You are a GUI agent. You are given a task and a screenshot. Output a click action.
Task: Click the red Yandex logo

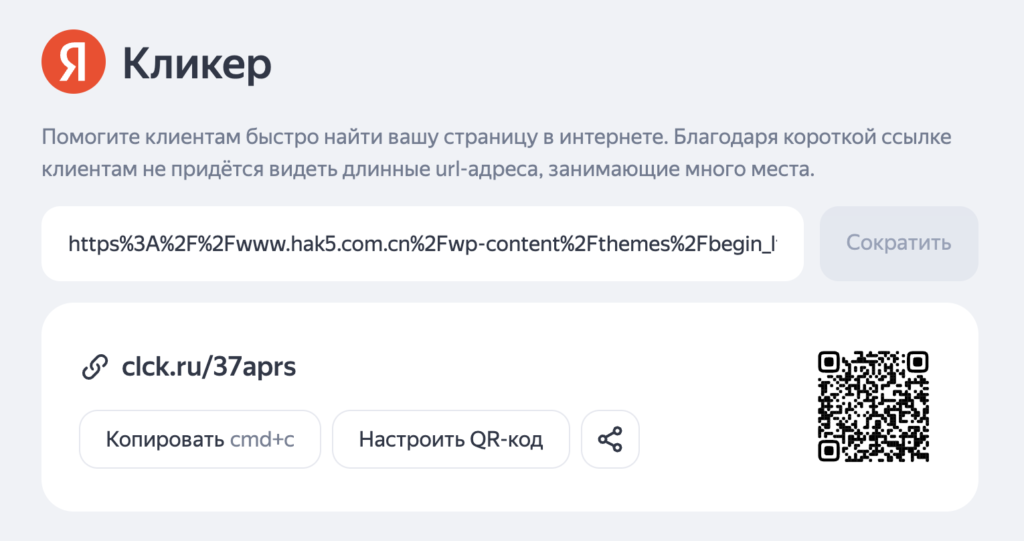click(73, 61)
